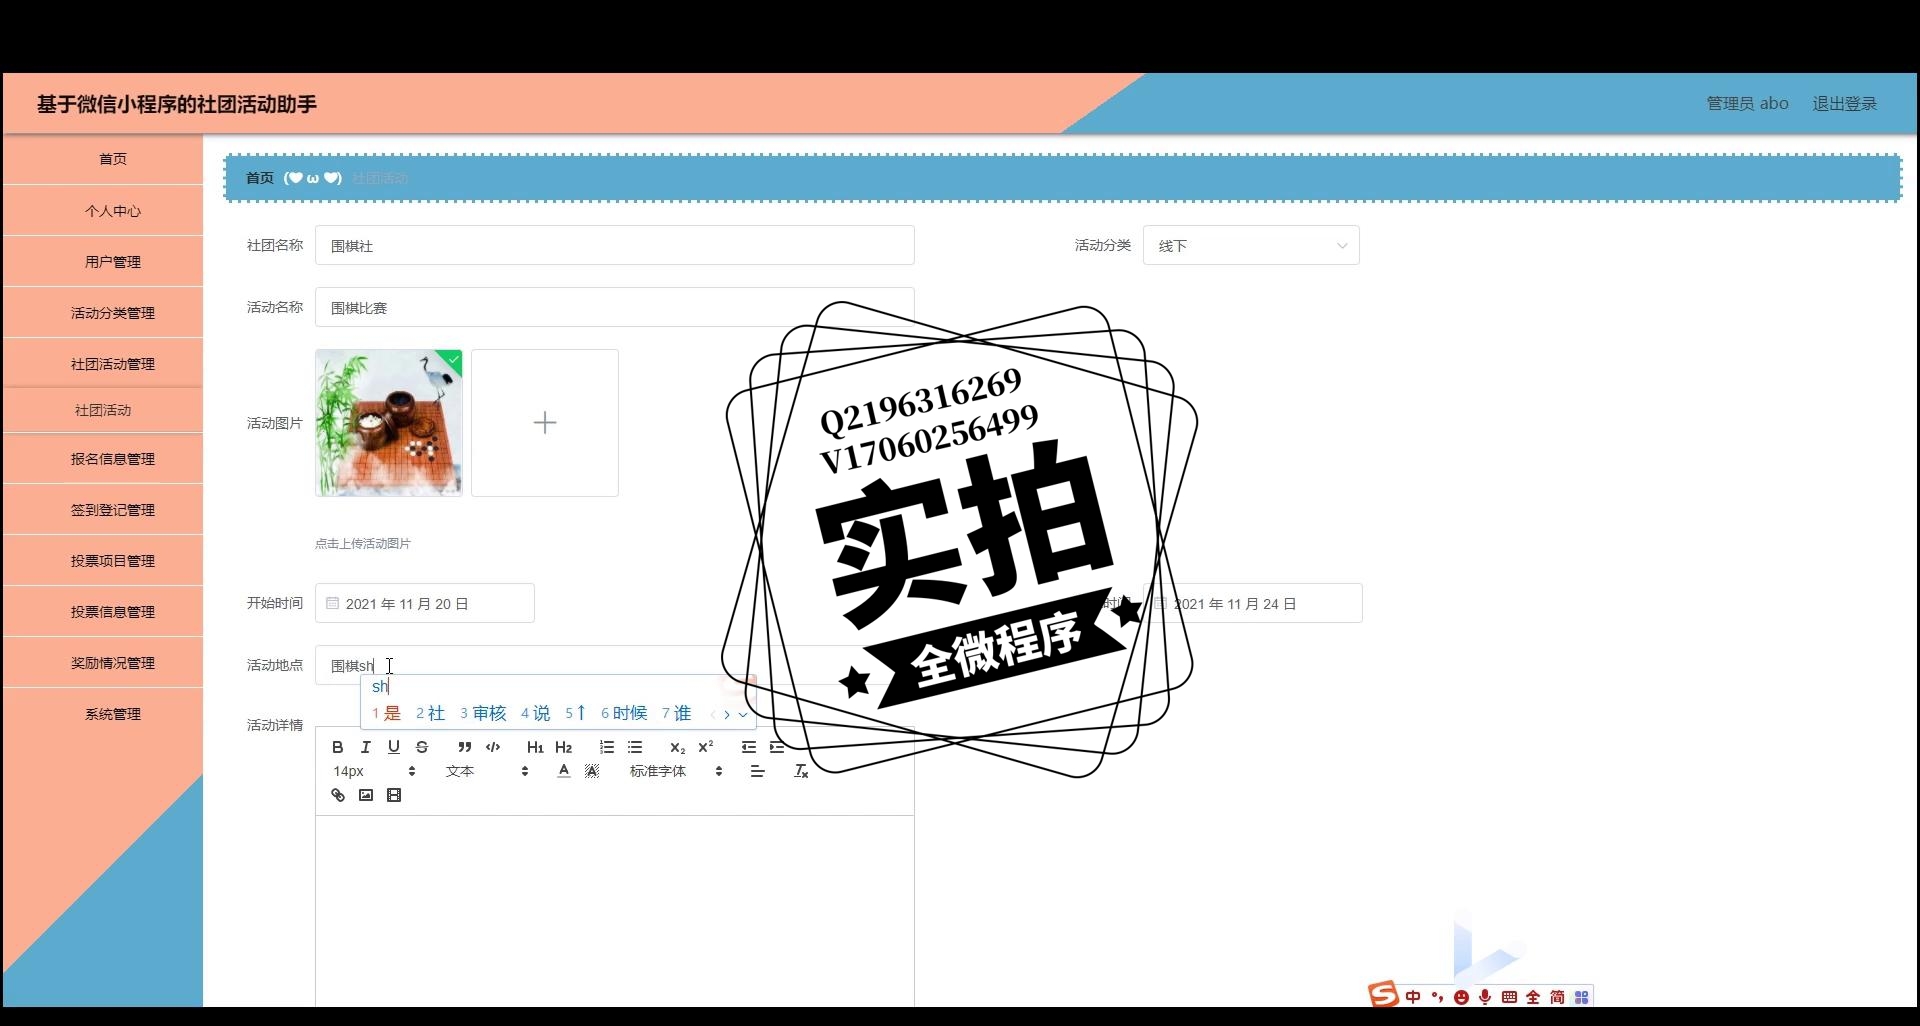Insert a bulleted list

click(635, 747)
